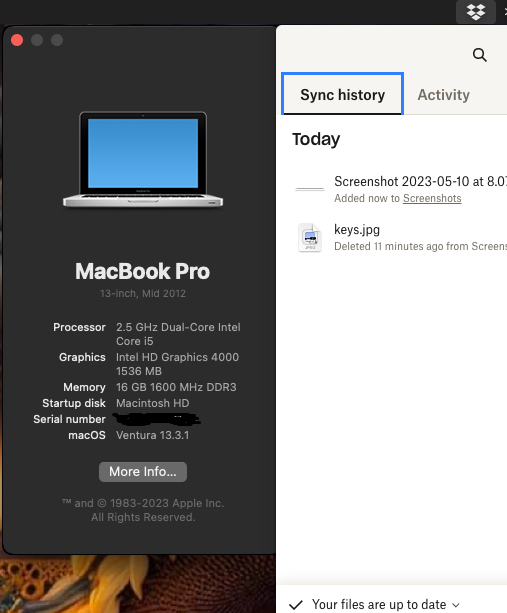Click the 'MacBook Pro' title text
507x613 pixels.
(143, 271)
